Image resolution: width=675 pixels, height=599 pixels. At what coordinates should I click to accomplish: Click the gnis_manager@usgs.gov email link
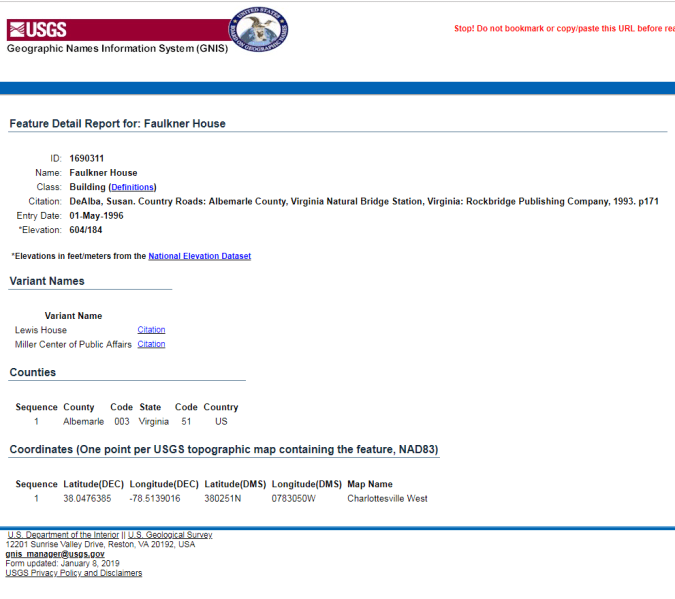click(x=55, y=554)
